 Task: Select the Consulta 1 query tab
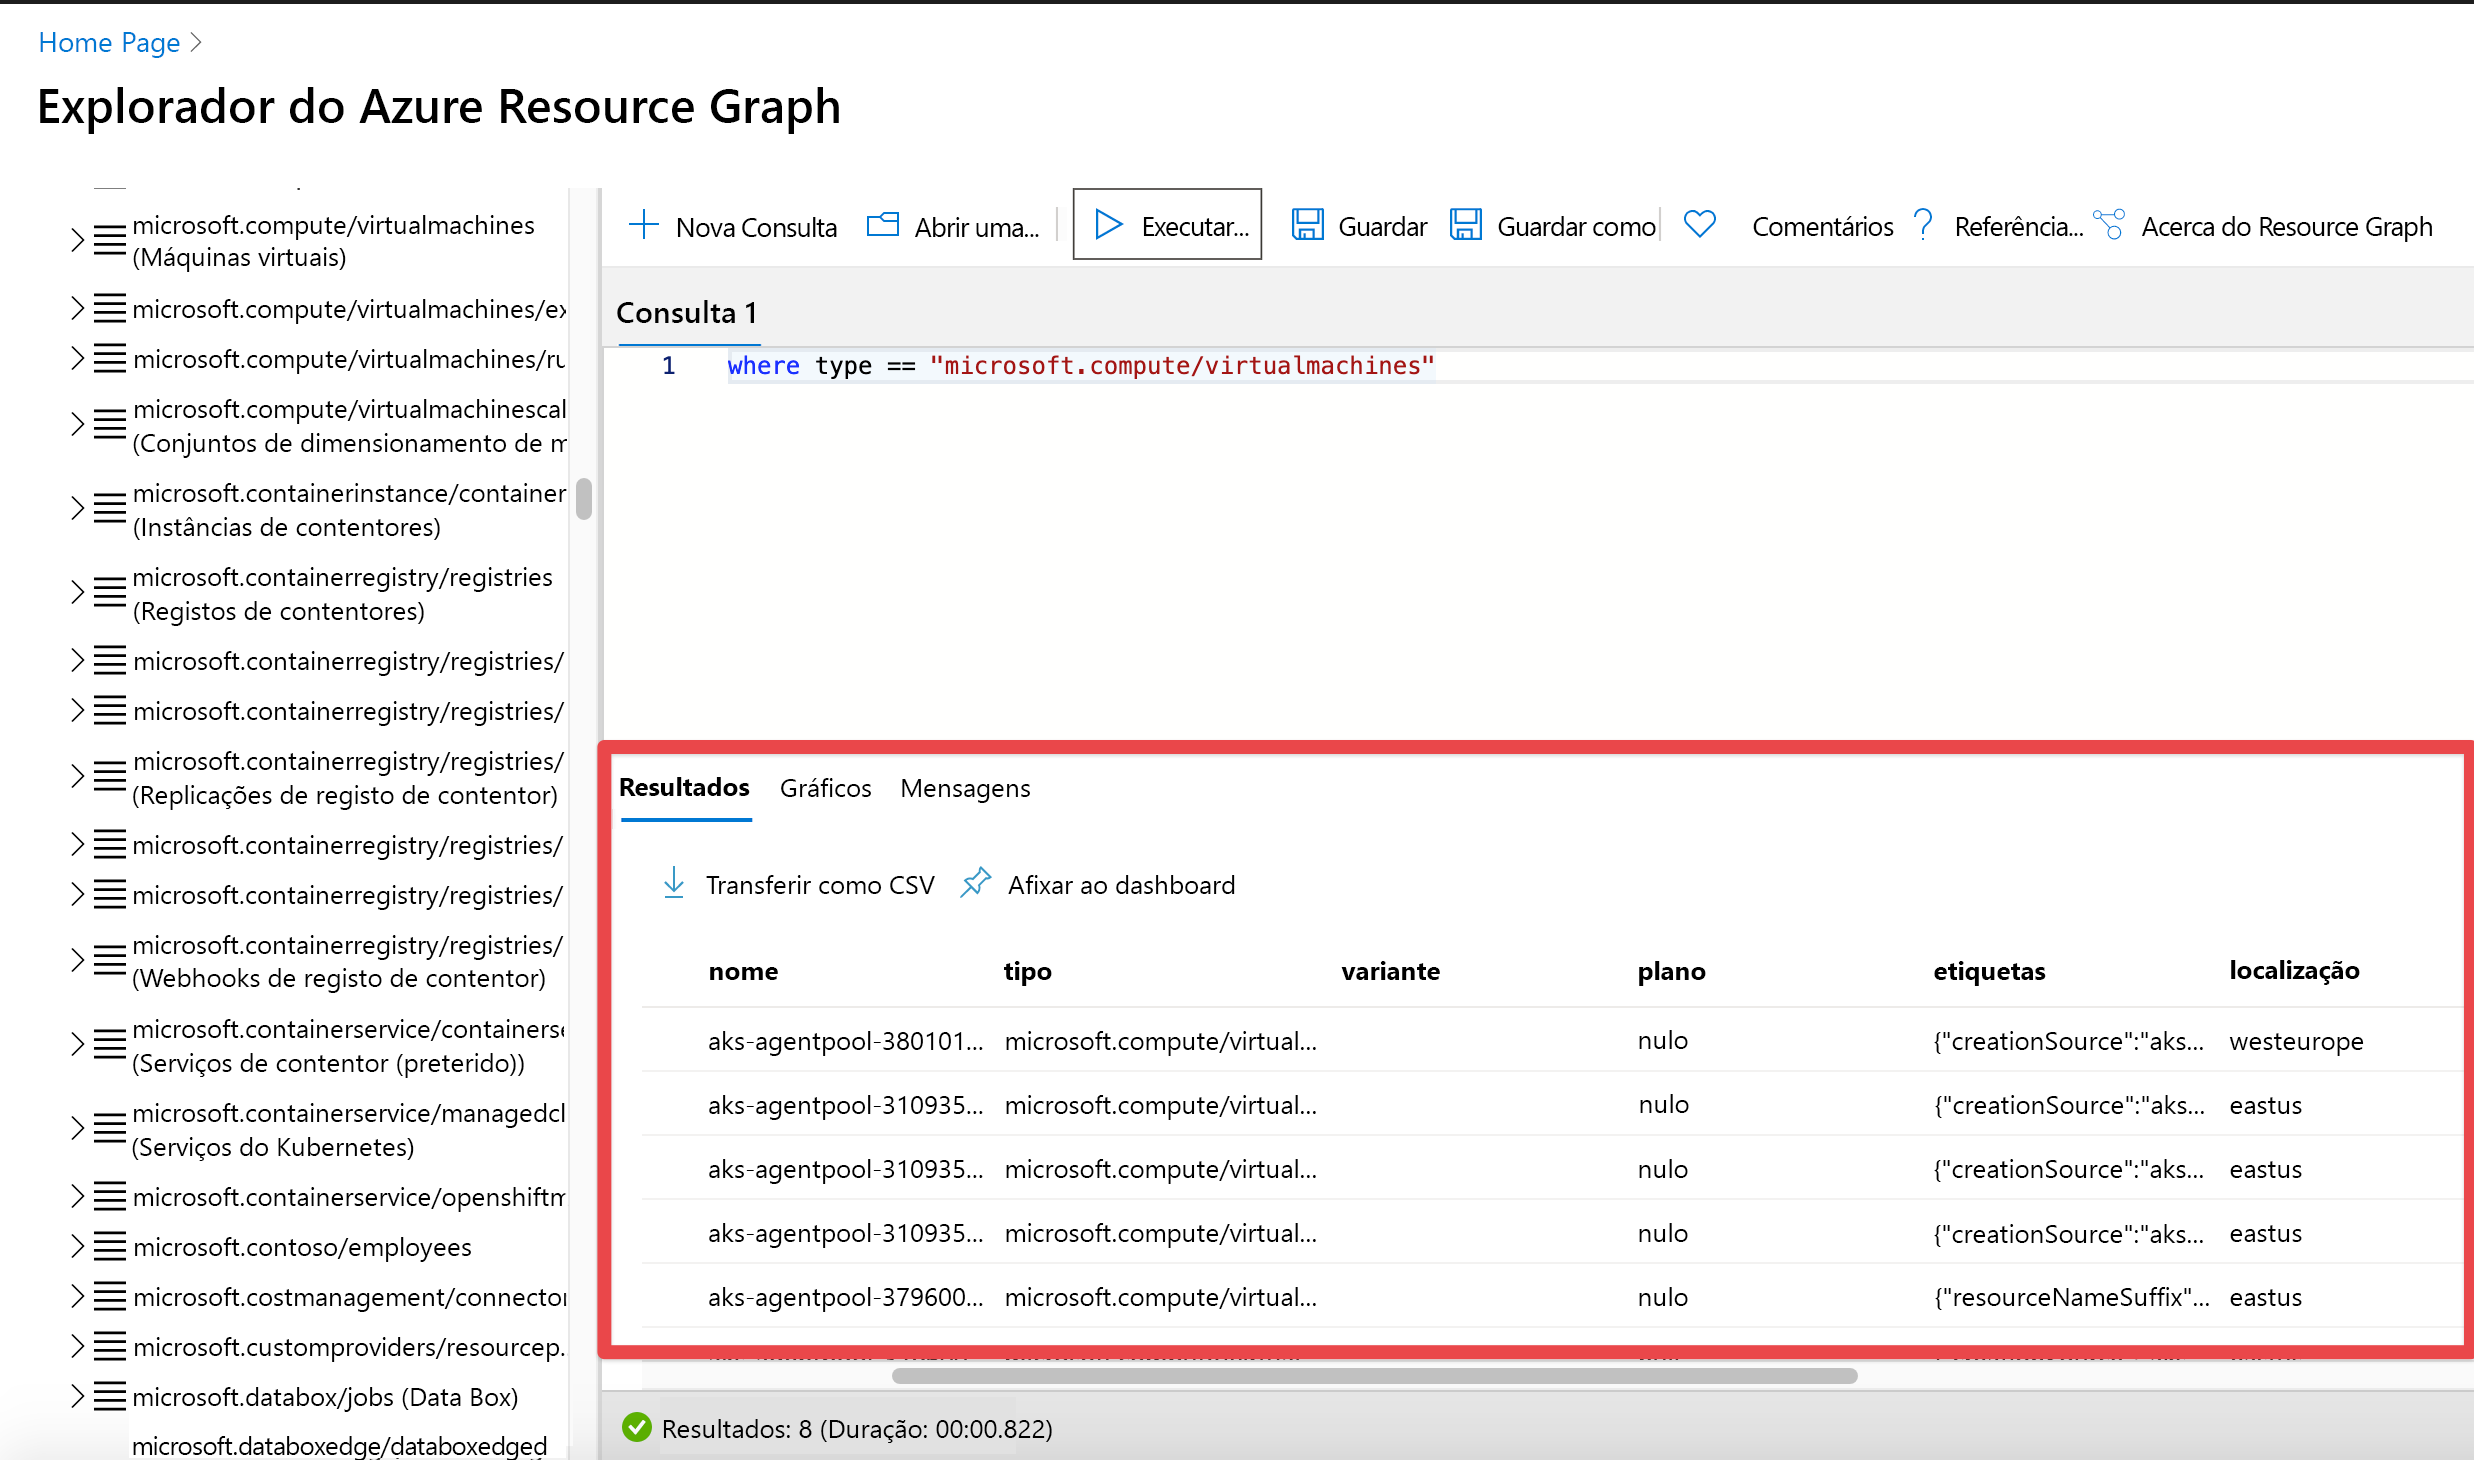tap(687, 313)
